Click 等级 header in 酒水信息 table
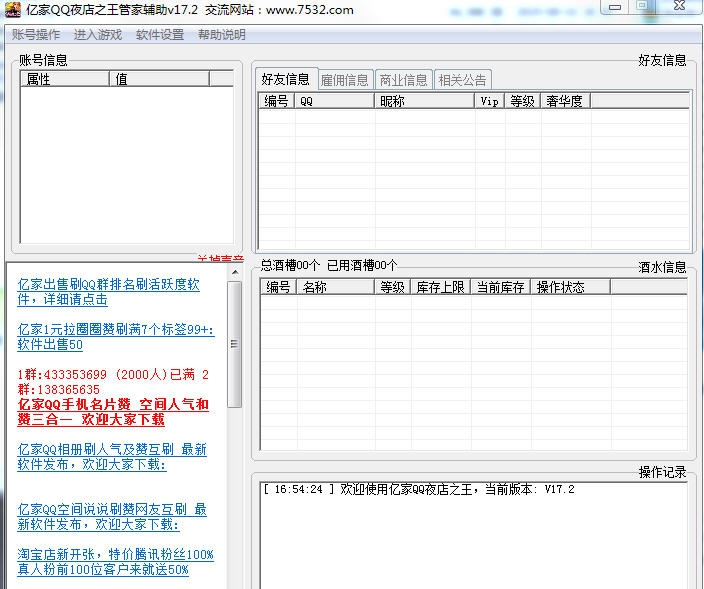 pos(393,287)
